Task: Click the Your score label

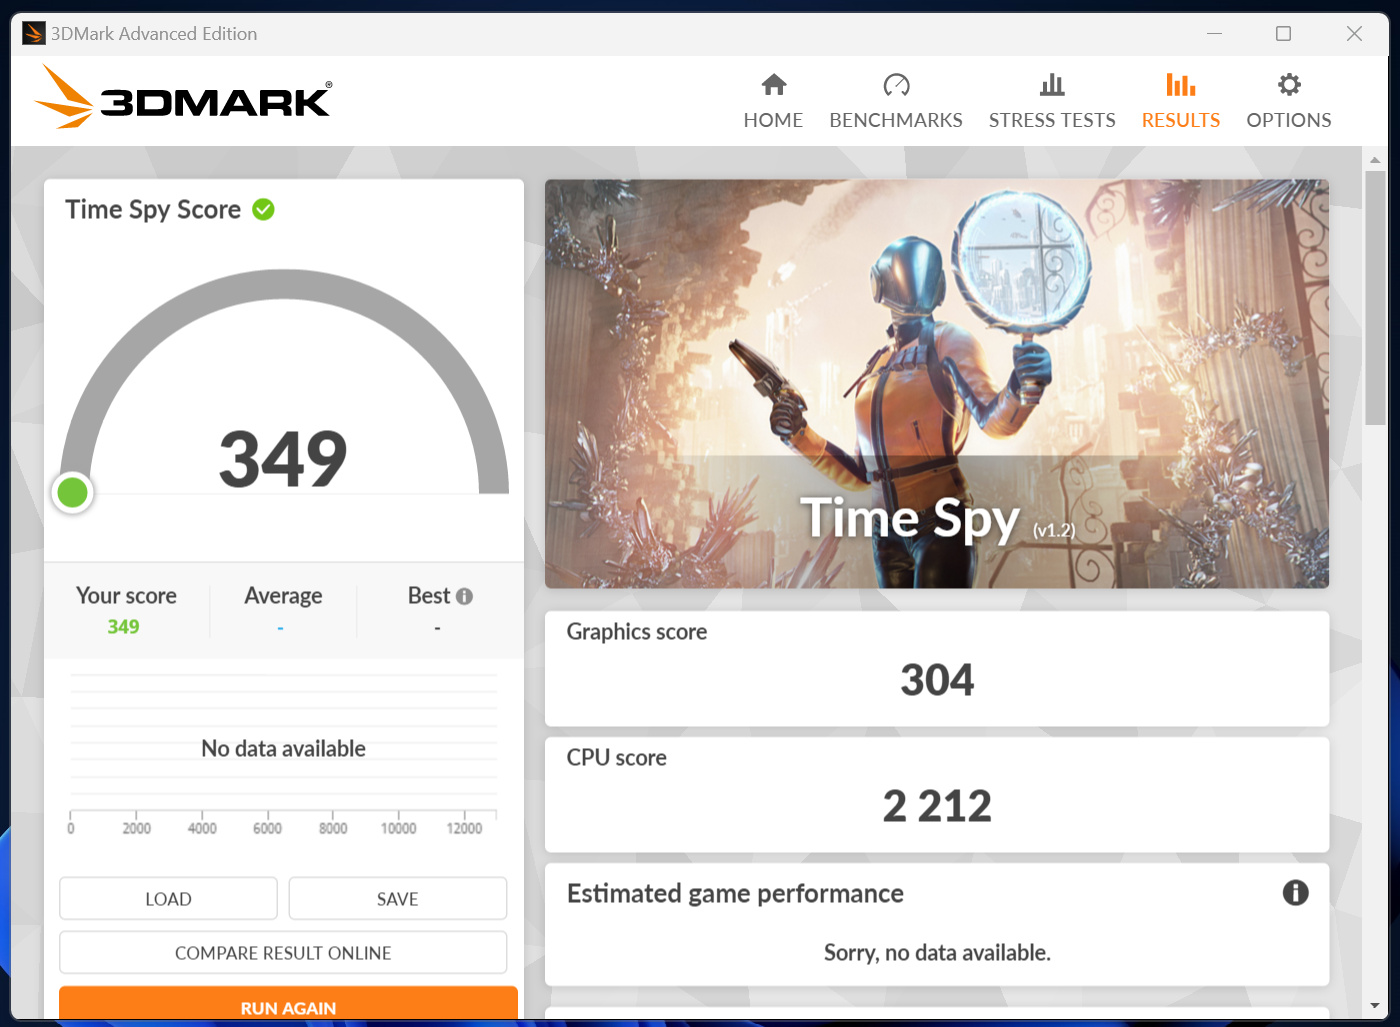Action: click(126, 596)
